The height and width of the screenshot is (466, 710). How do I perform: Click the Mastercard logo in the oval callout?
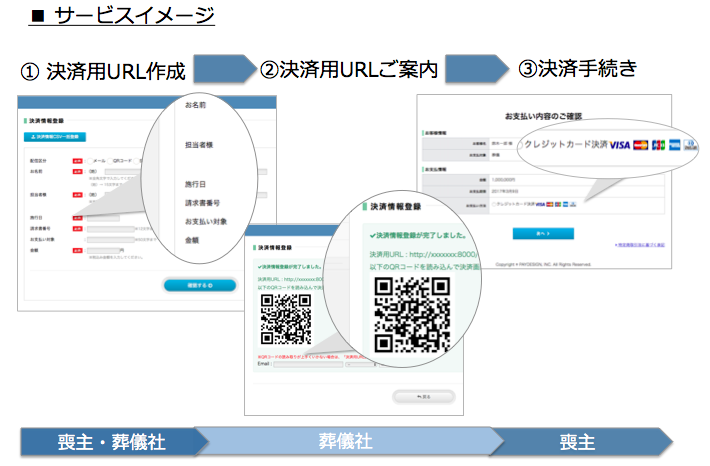[x=640, y=145]
